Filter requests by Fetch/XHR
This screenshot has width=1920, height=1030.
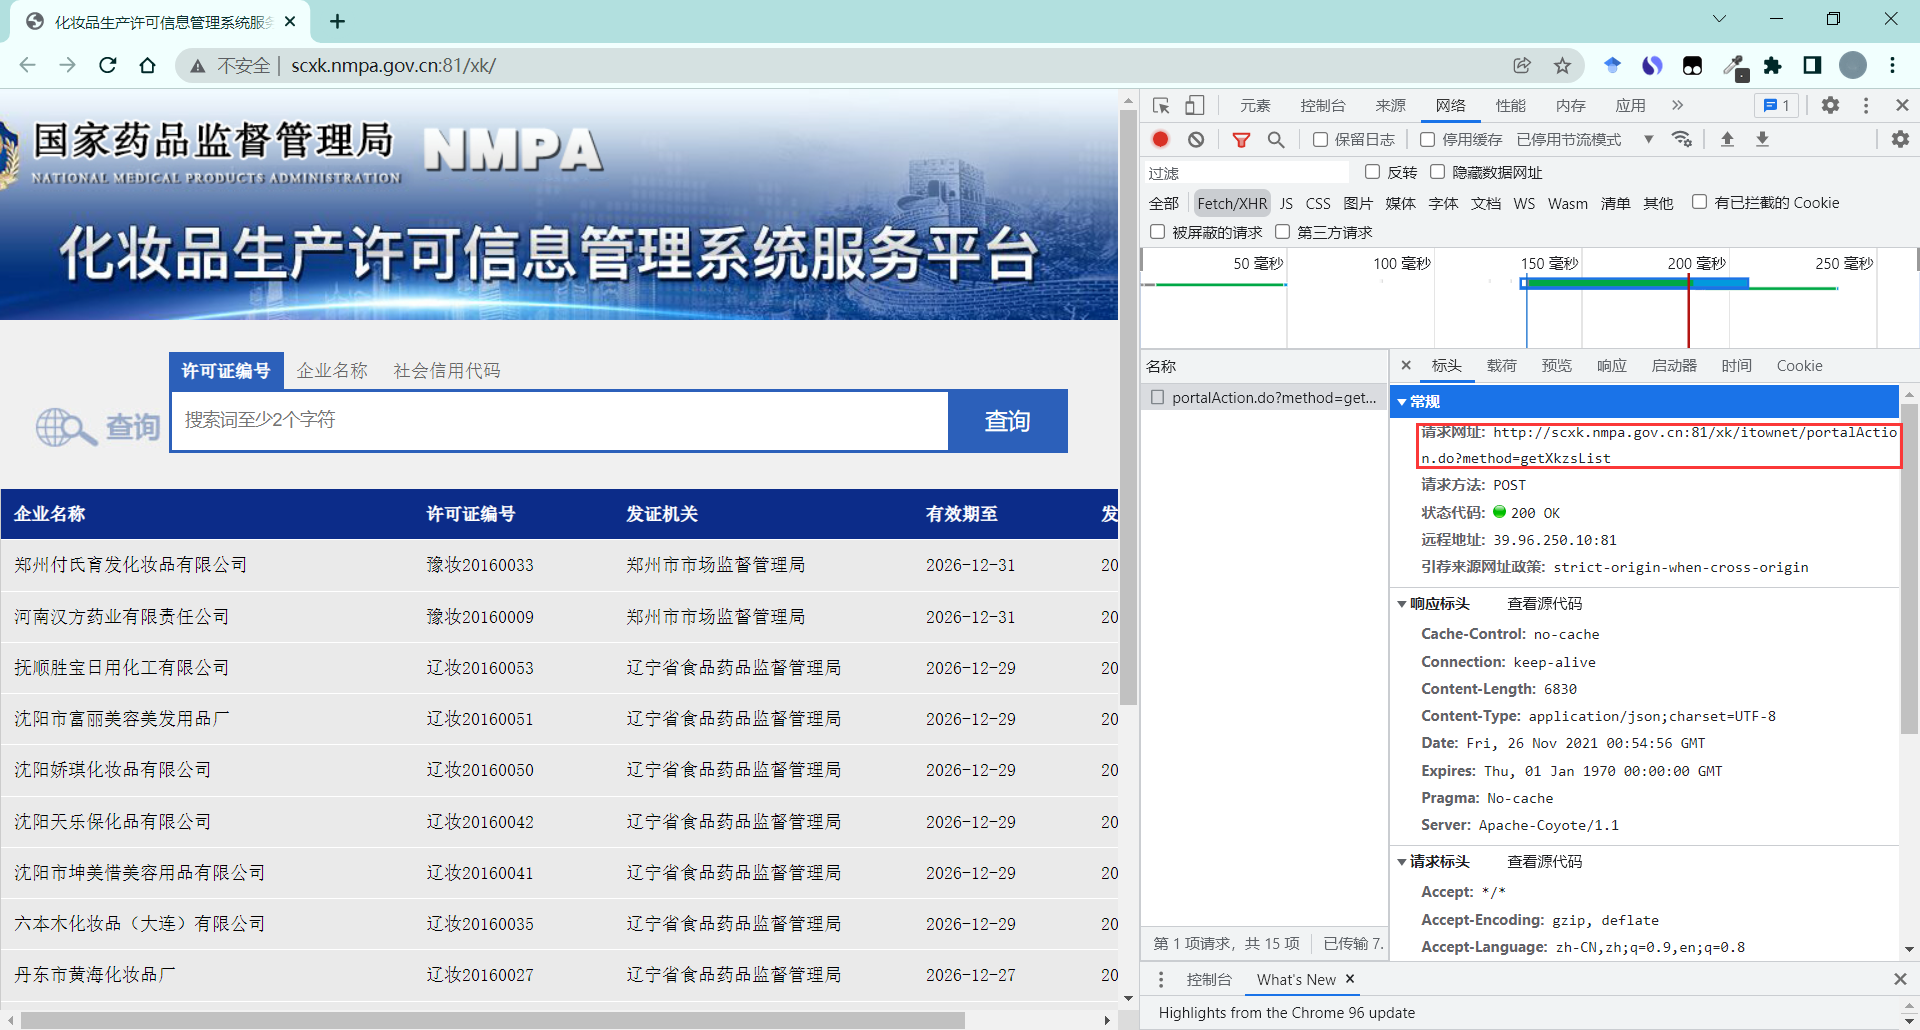tap(1232, 203)
